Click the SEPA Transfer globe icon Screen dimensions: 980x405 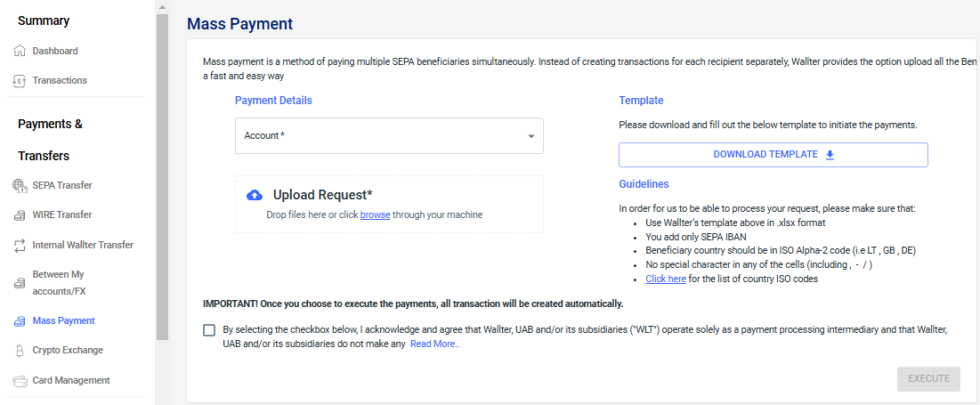[x=18, y=185]
